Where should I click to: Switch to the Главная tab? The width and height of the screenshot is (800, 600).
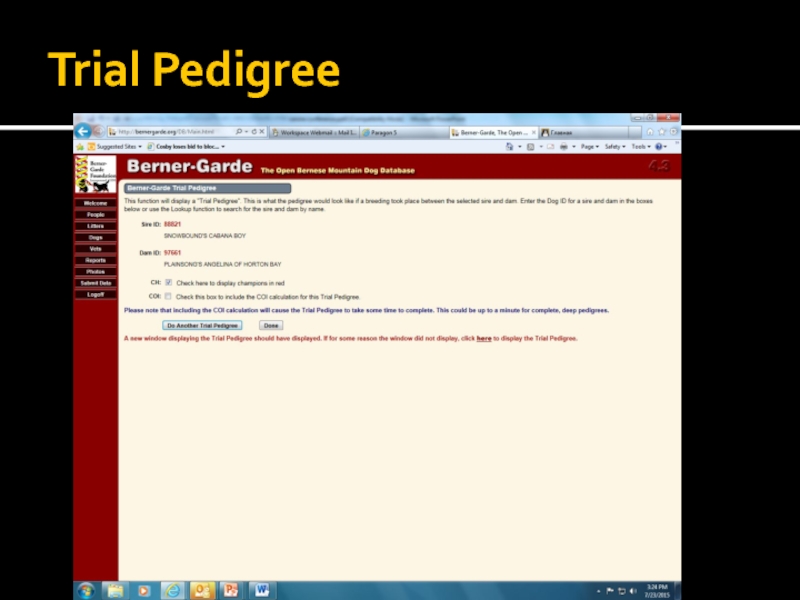click(x=583, y=133)
